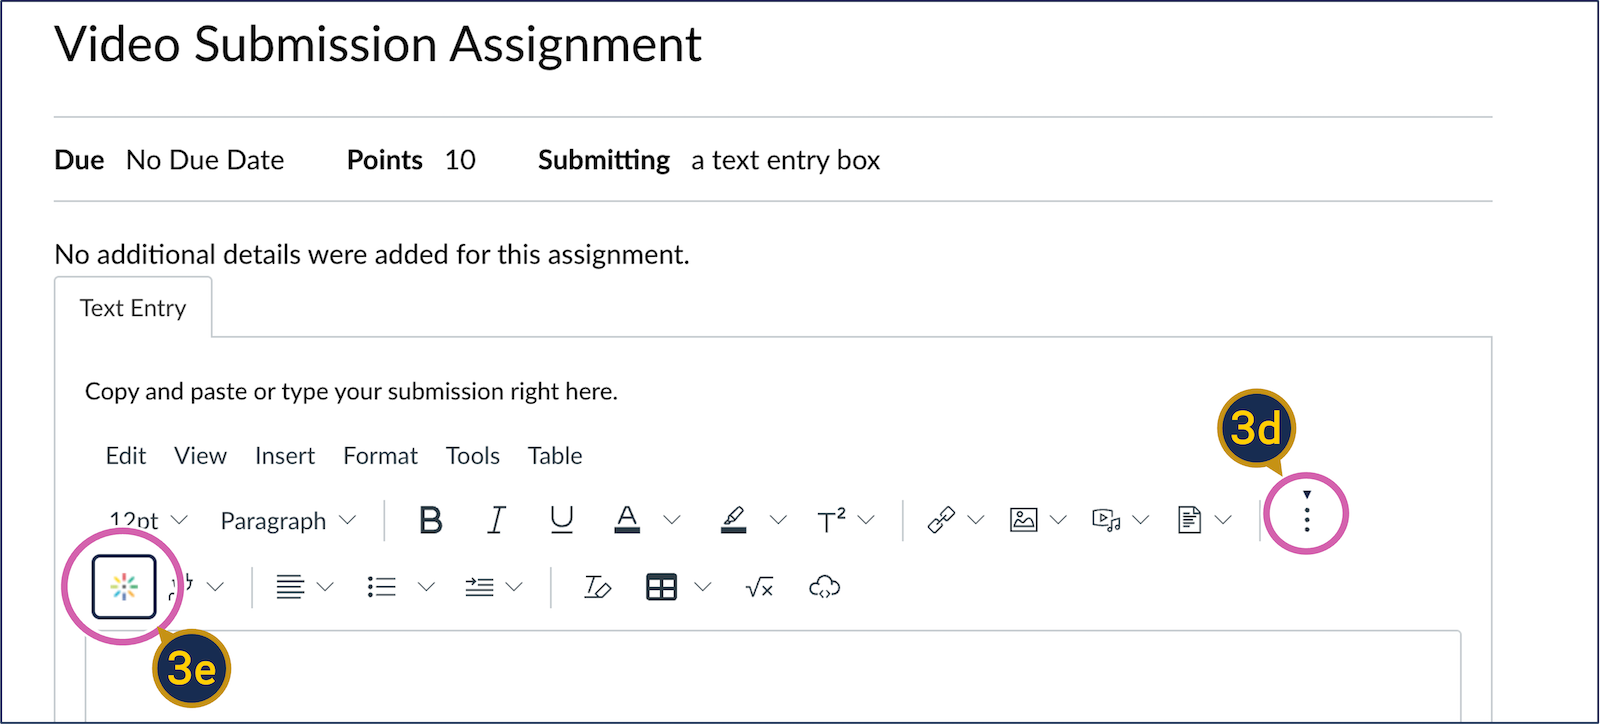The image size is (1600, 725).
Task: Toggle italic formatting
Action: pos(496,520)
